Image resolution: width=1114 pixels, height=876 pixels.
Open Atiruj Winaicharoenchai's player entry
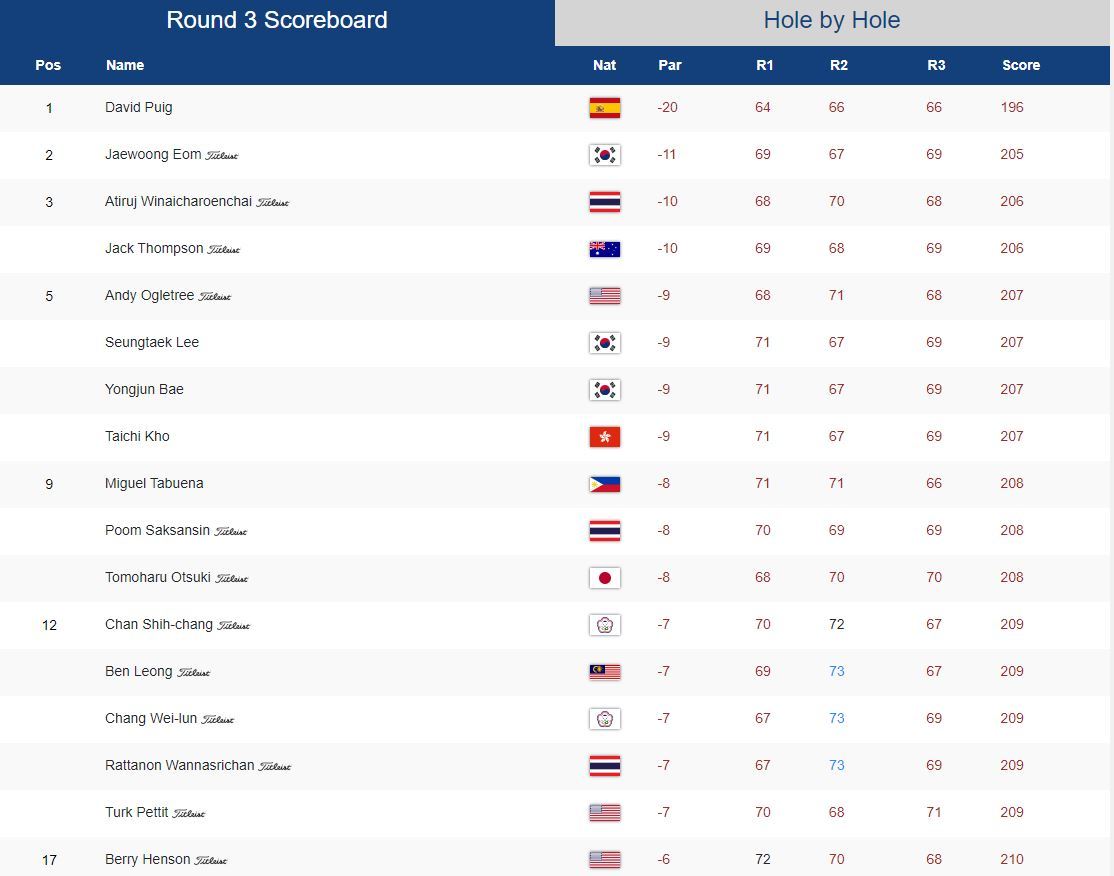[178, 201]
